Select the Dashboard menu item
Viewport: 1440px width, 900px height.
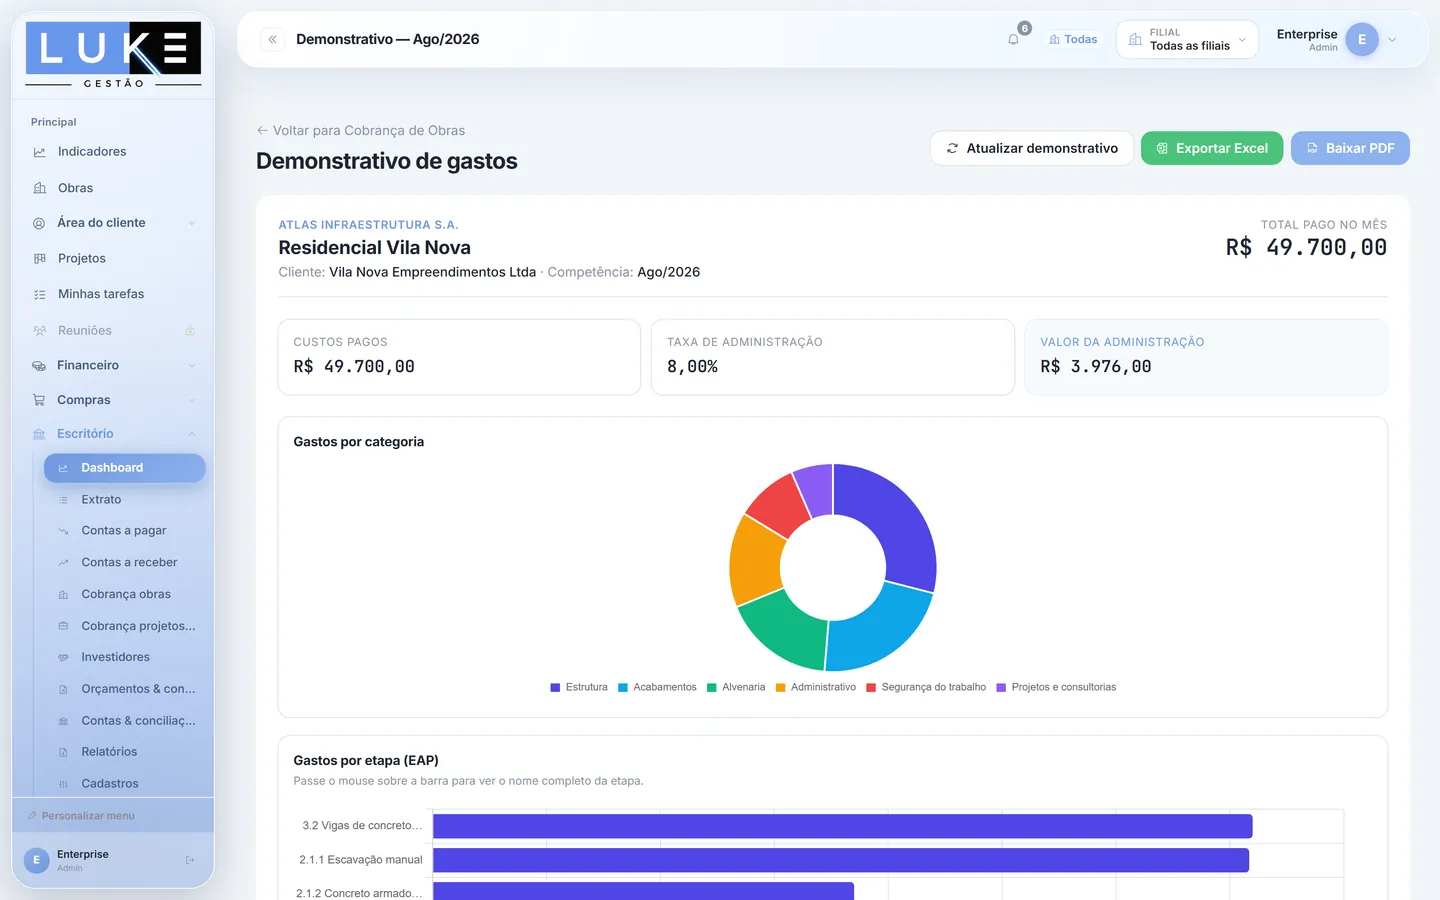124,468
